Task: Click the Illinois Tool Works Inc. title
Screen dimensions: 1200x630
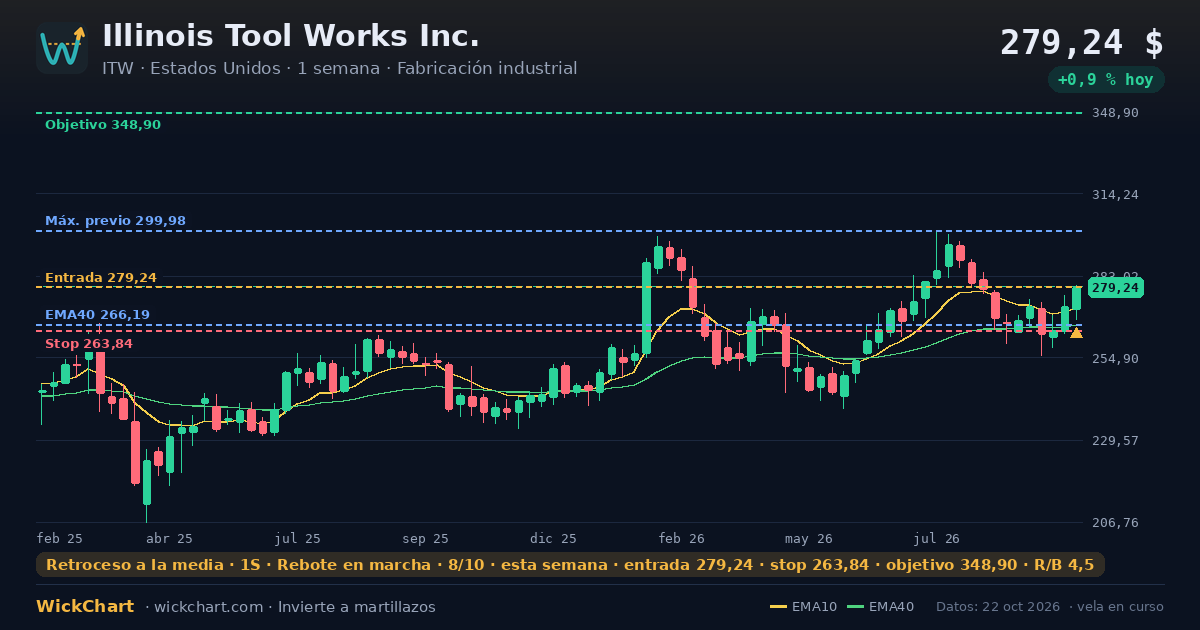Action: pos(291,36)
